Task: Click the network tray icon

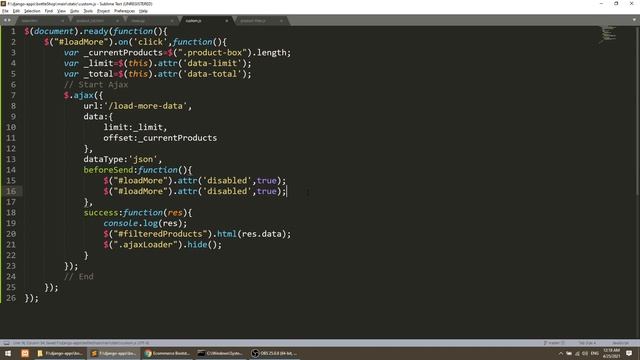Action: tap(577, 353)
